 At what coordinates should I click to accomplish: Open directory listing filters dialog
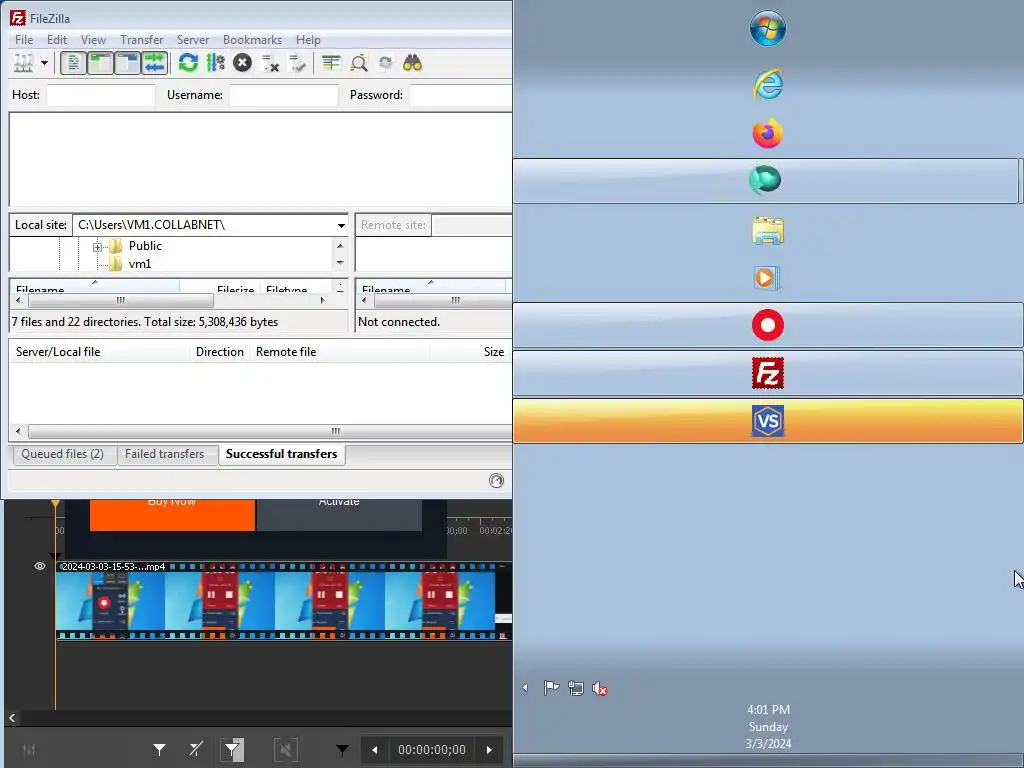331,63
